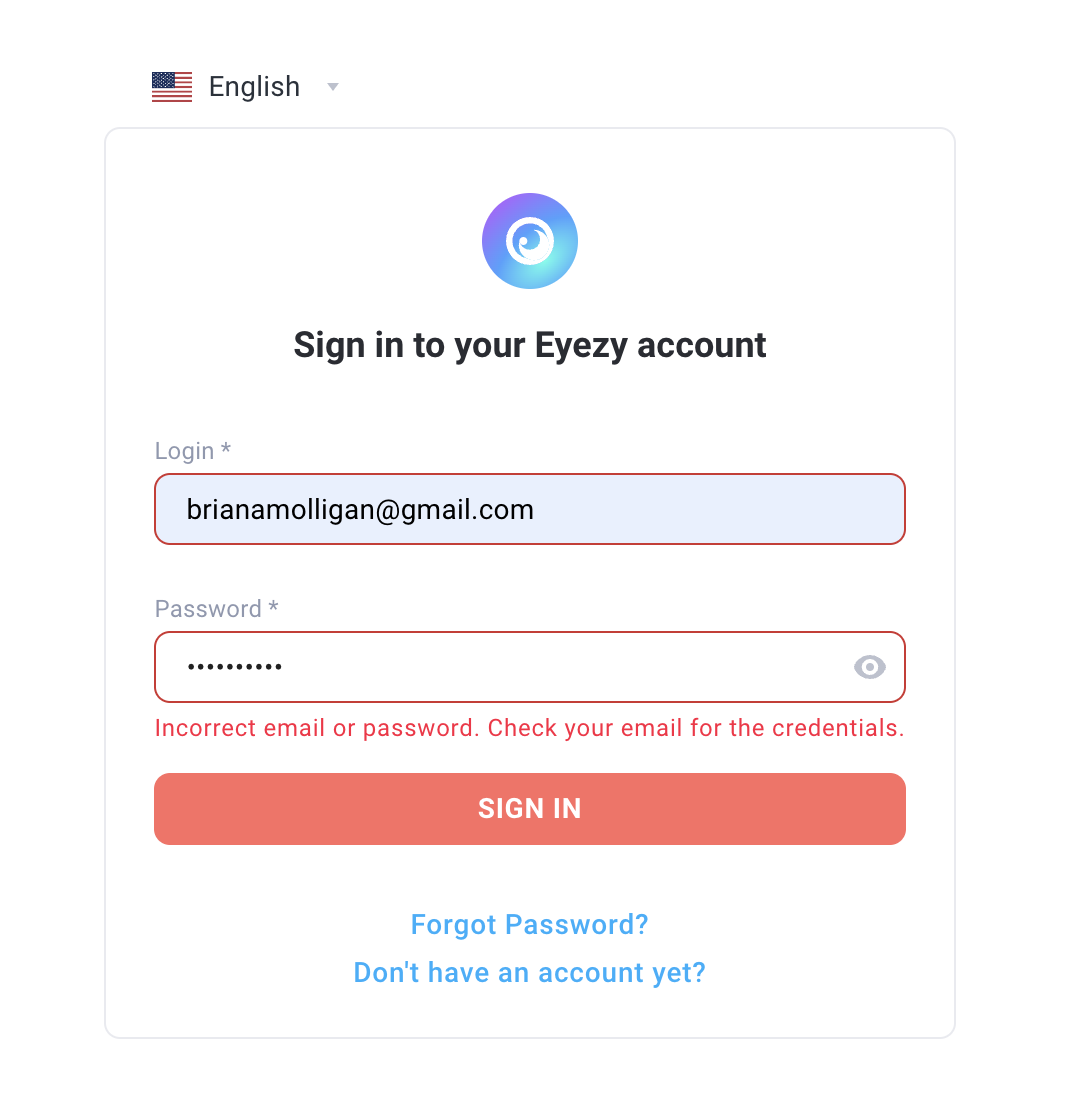This screenshot has height=1096, width=1068.
Task: Focus the Password input field
Action: tap(530, 667)
